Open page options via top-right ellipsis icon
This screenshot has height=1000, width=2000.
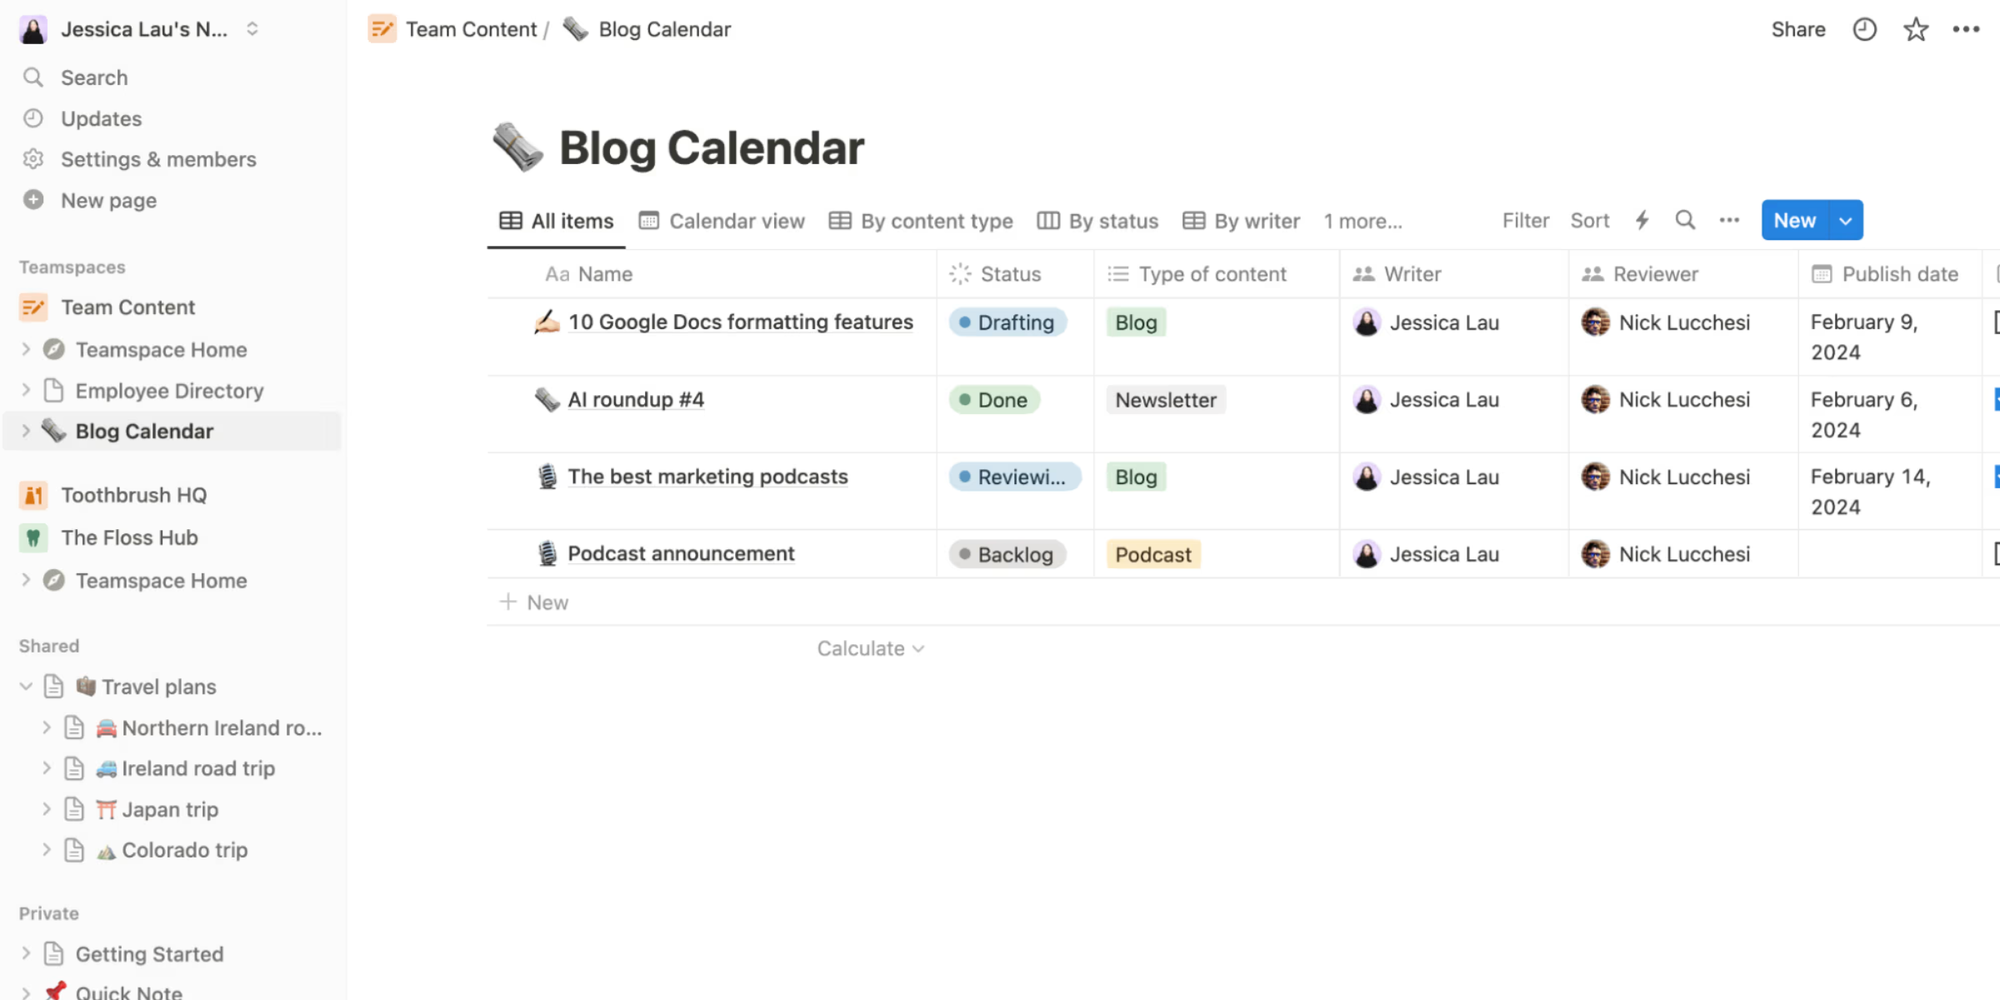1966,29
